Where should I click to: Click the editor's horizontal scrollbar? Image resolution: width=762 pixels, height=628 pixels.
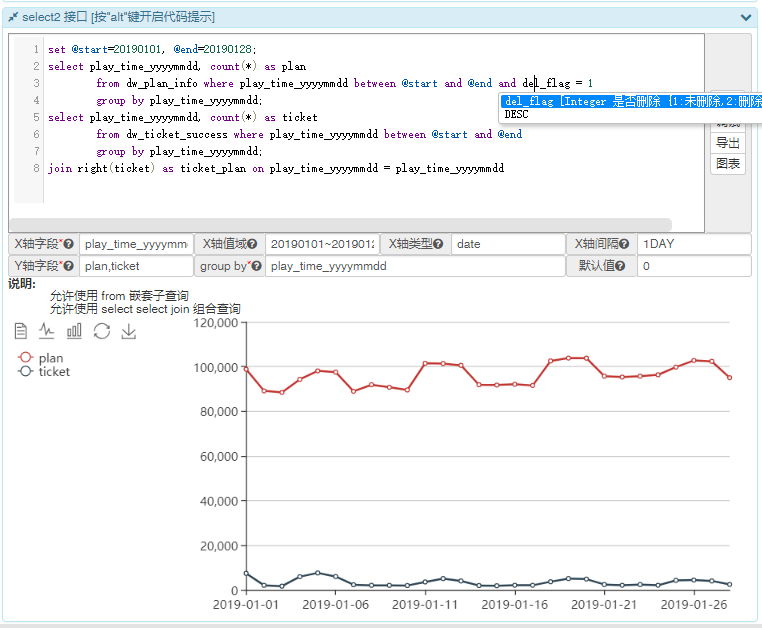pyautogui.click(x=340, y=225)
